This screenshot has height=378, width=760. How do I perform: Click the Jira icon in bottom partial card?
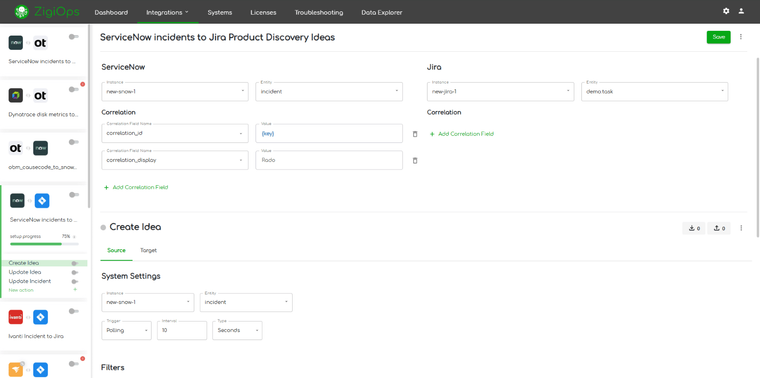[x=40, y=370]
